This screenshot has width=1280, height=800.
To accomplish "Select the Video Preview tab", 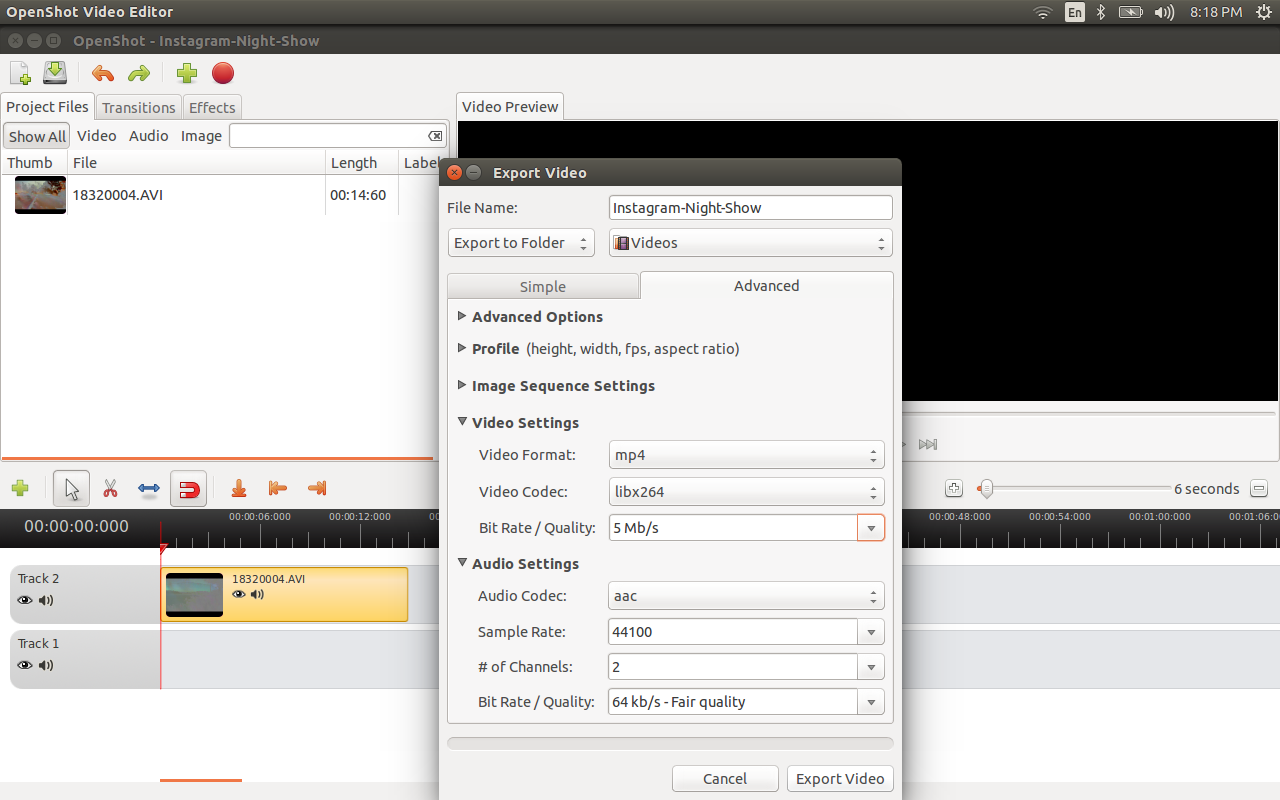I will (510, 107).
